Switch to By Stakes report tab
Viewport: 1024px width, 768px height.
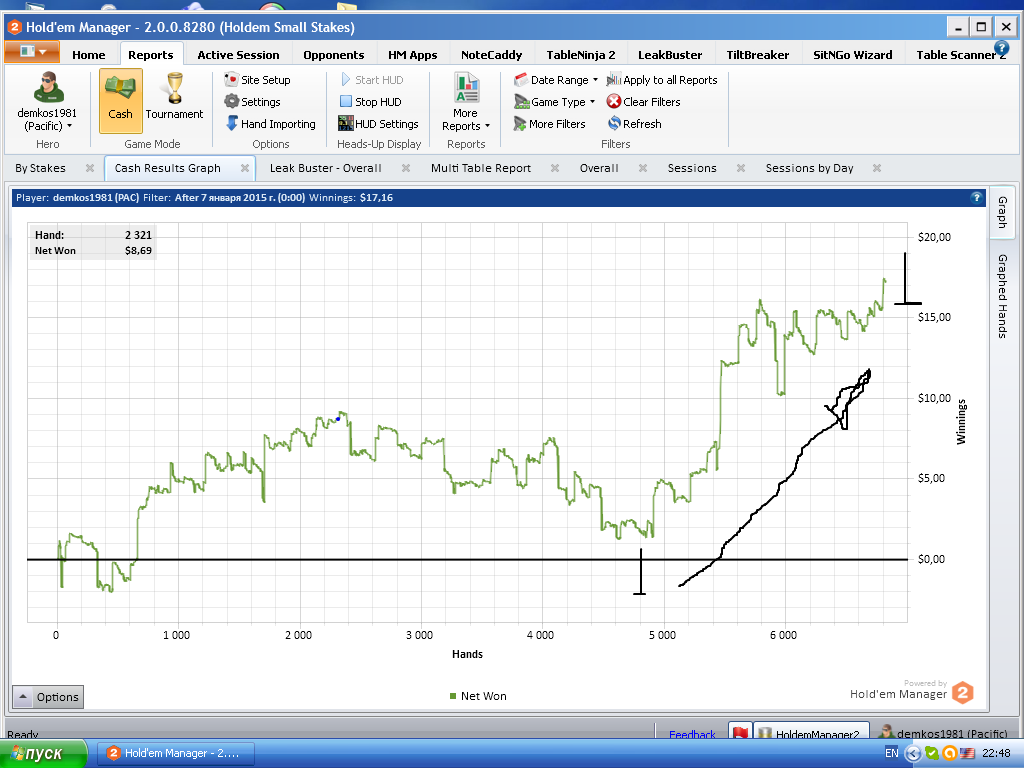tap(40, 168)
